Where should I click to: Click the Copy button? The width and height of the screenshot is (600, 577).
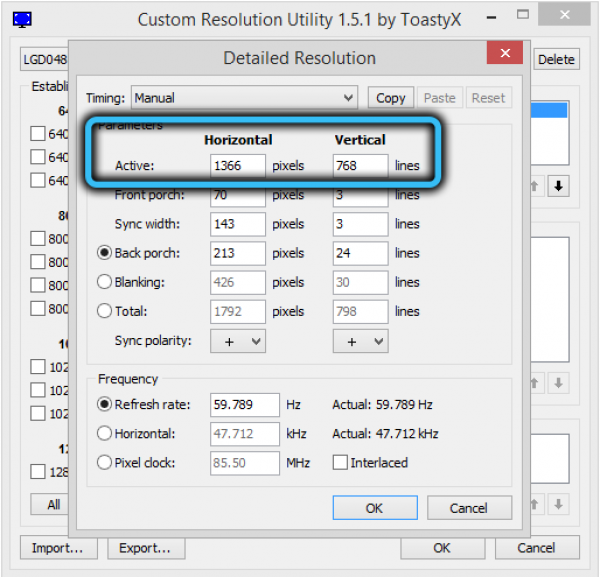[391, 98]
